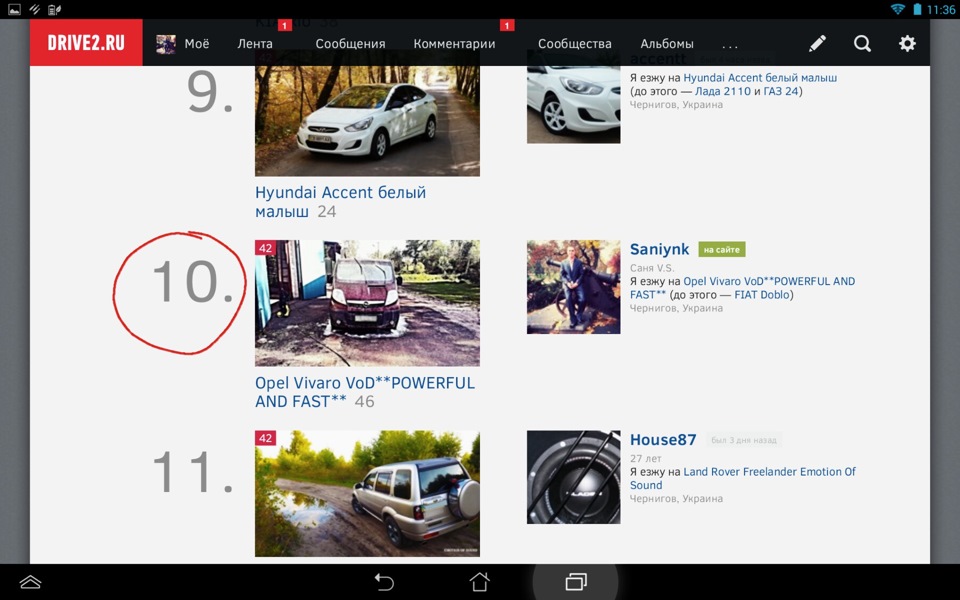This screenshot has width=960, height=600.
Task: Tap user avatar next to Моё
Action: coord(166,44)
